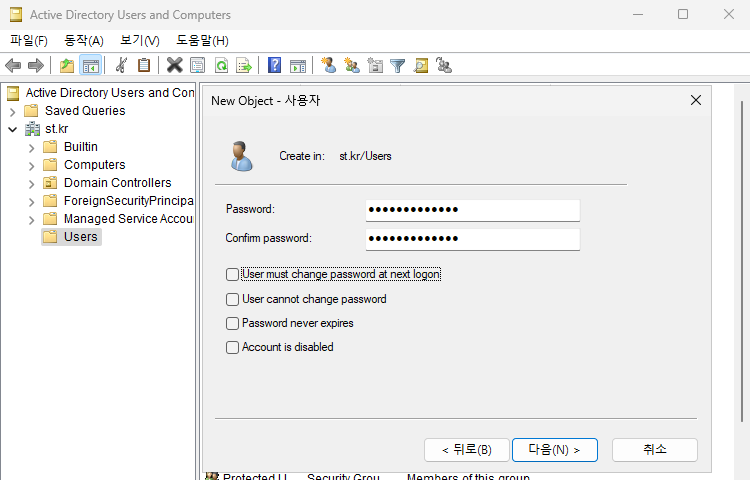This screenshot has height=480, width=750.
Task: Click the Builtin folder icon
Action: 50,147
